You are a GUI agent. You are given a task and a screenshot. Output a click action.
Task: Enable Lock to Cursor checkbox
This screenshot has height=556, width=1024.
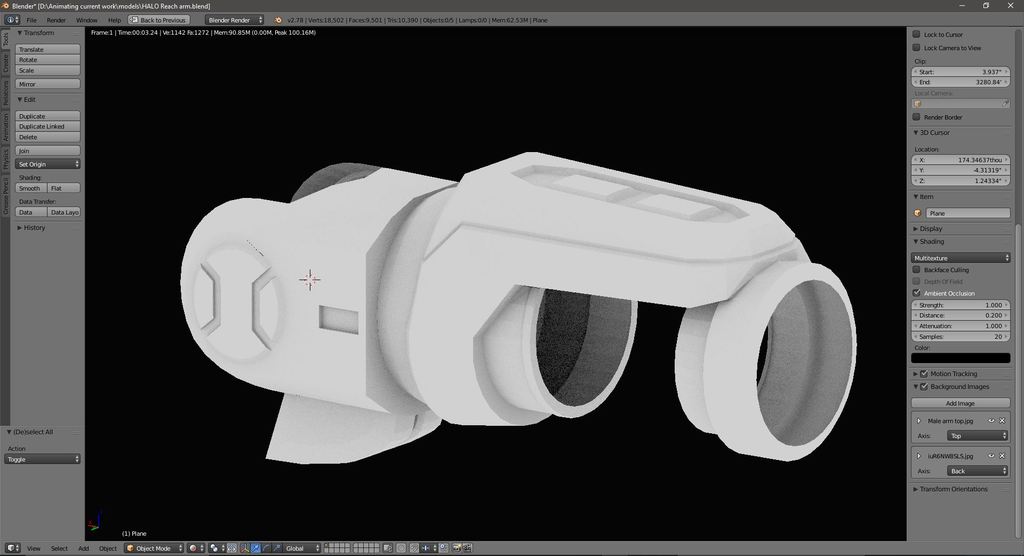click(x=916, y=34)
